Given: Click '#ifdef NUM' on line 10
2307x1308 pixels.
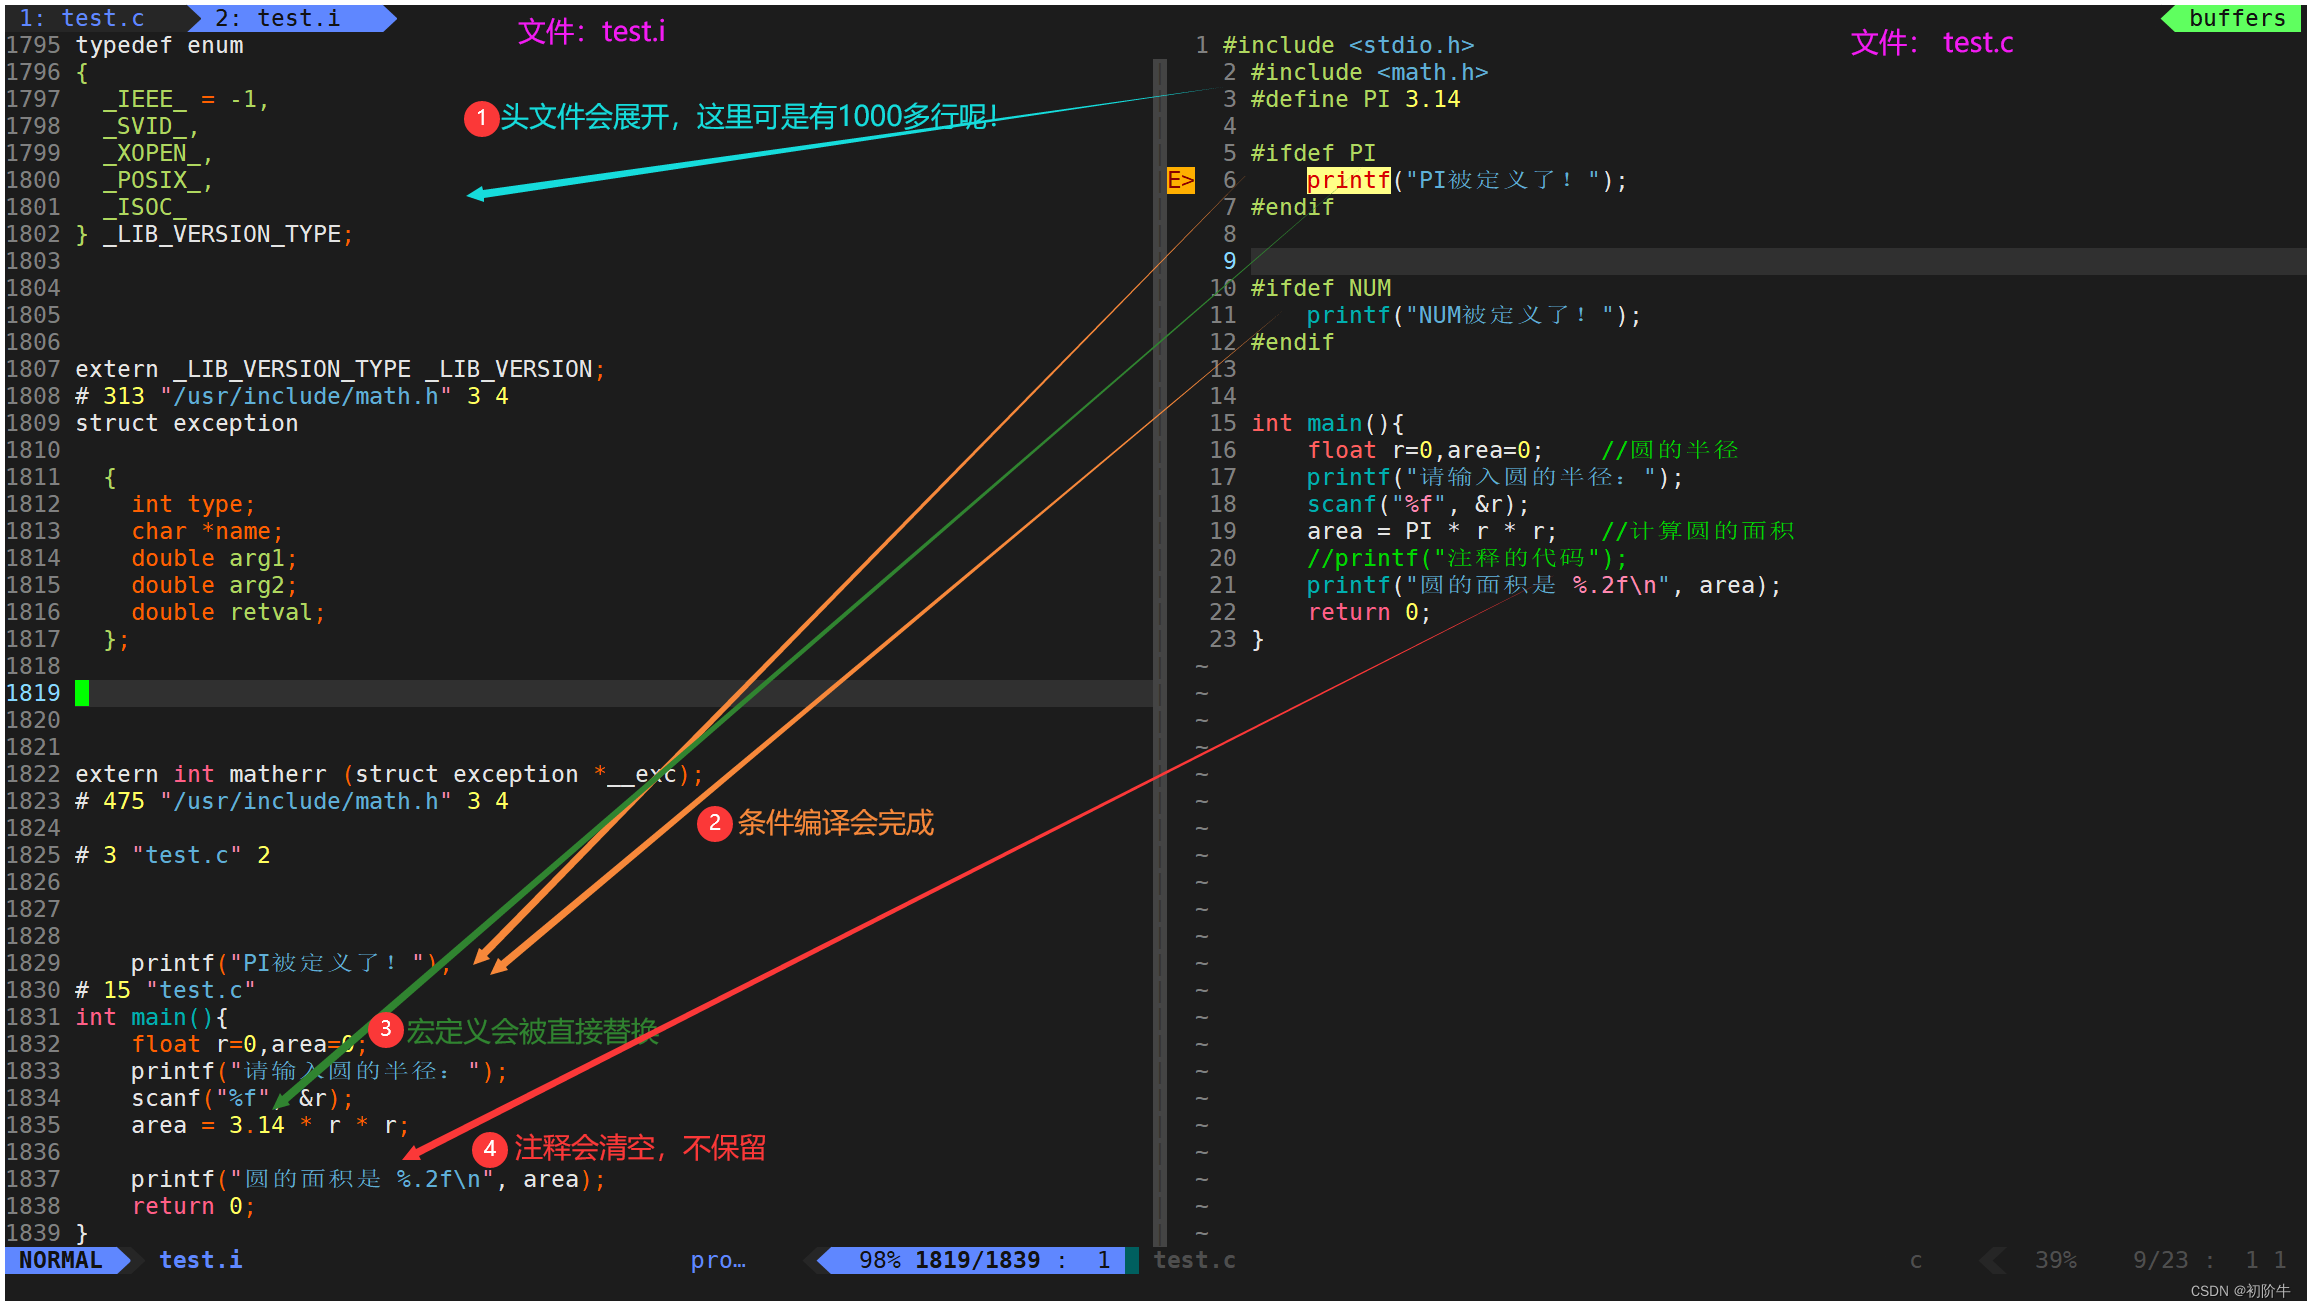Looking at the screenshot, I should [x=1320, y=288].
